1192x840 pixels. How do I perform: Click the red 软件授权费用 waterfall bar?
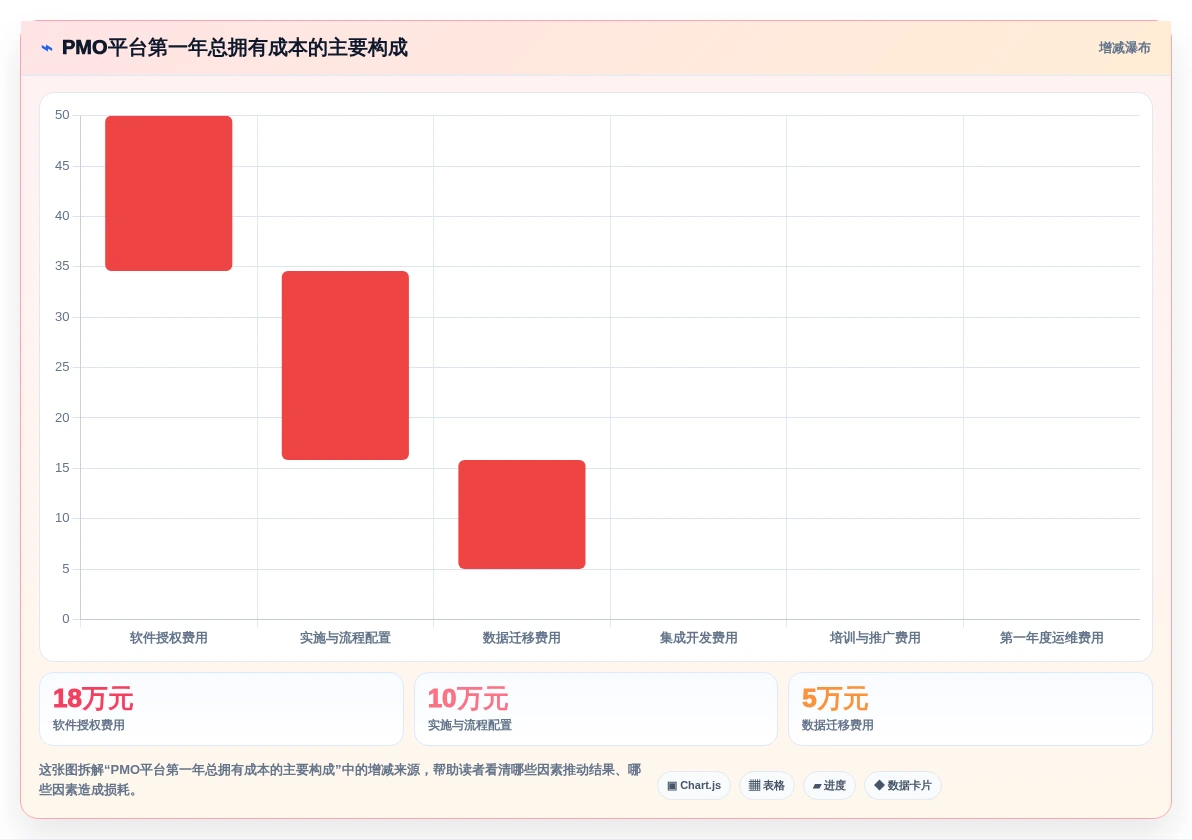point(169,193)
